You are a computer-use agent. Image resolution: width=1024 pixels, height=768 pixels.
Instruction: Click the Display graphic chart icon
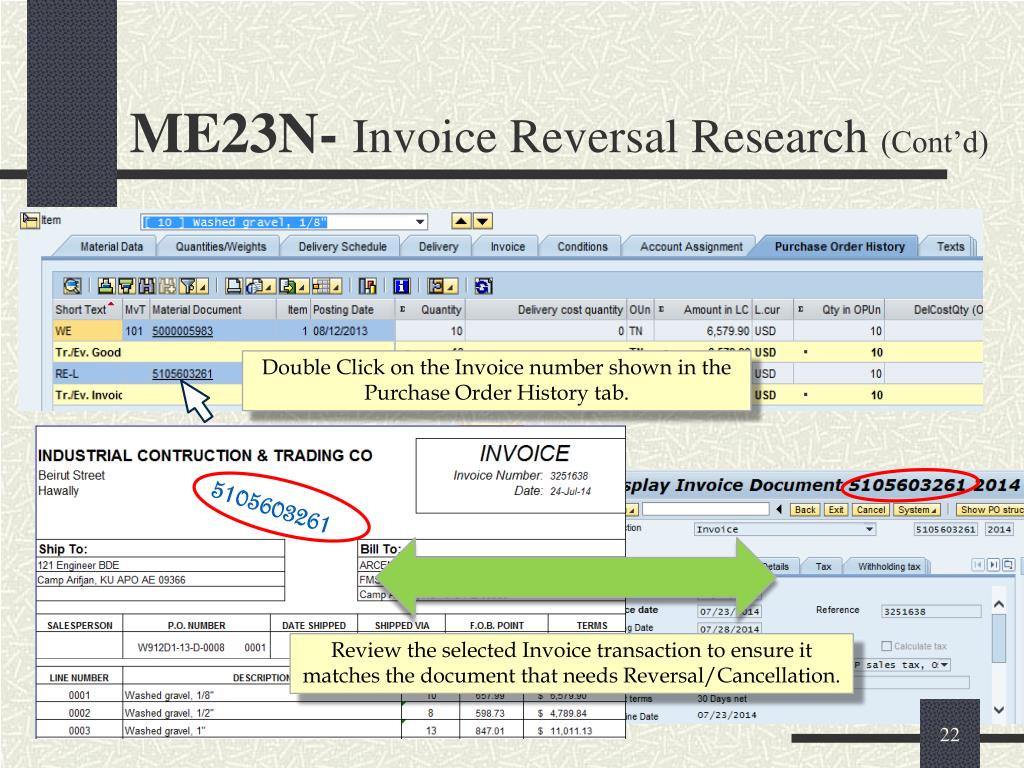(x=368, y=285)
